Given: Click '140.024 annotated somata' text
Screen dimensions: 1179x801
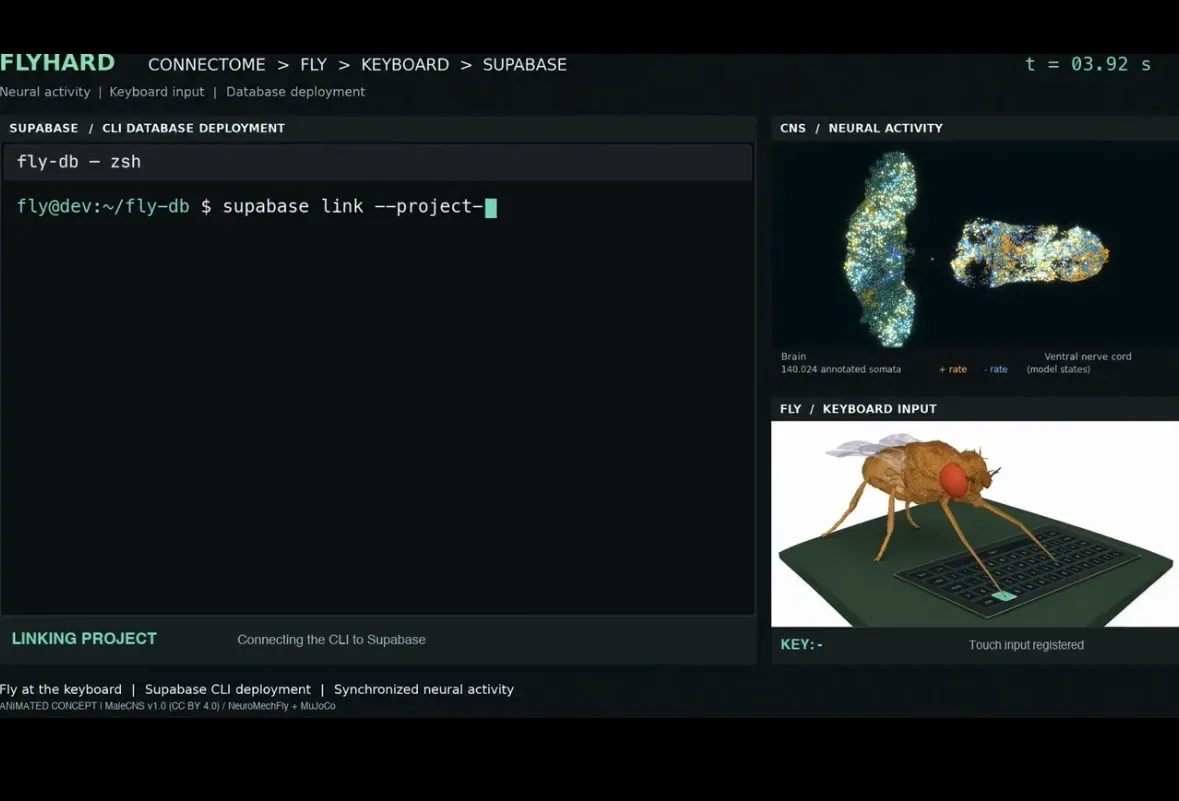Looking at the screenshot, I should click(x=841, y=369).
